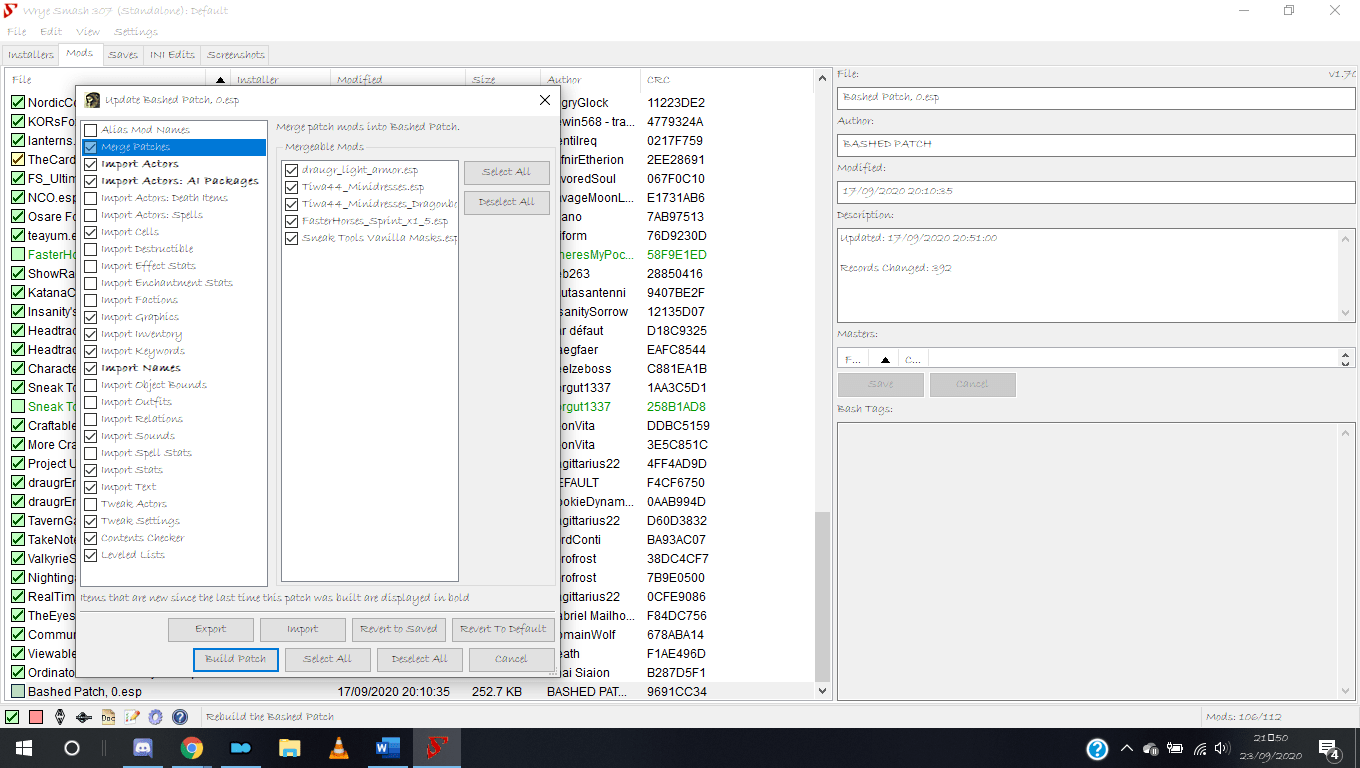
Task: Click the Description box scroll-up arrow
Action: pyautogui.click(x=1345, y=238)
